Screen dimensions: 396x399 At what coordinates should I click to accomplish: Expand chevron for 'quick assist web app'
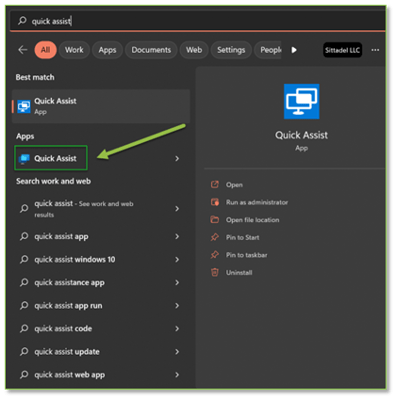point(177,374)
